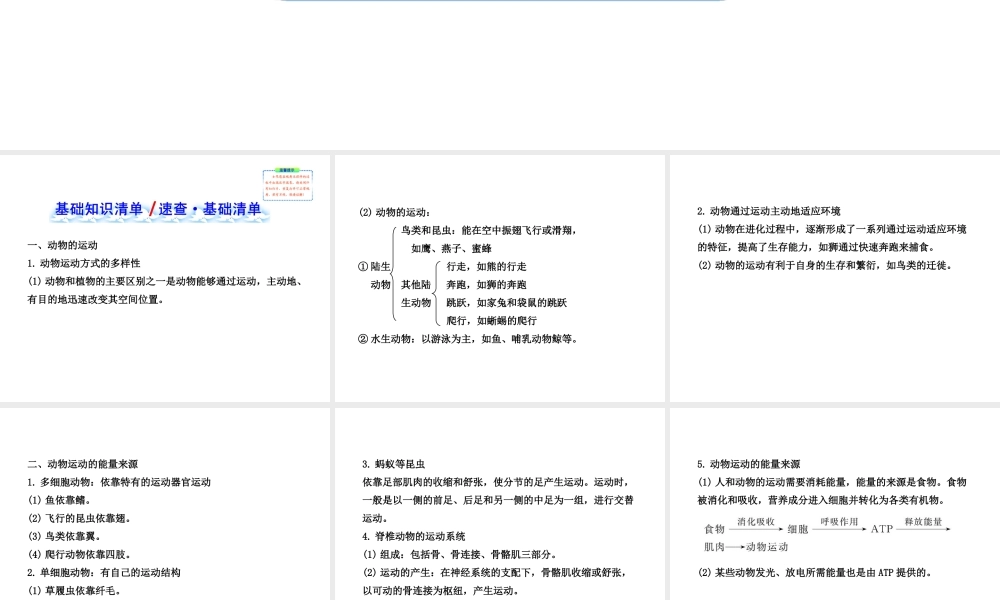Select the slide headed 二、动物运动的能量来源

[165, 504]
